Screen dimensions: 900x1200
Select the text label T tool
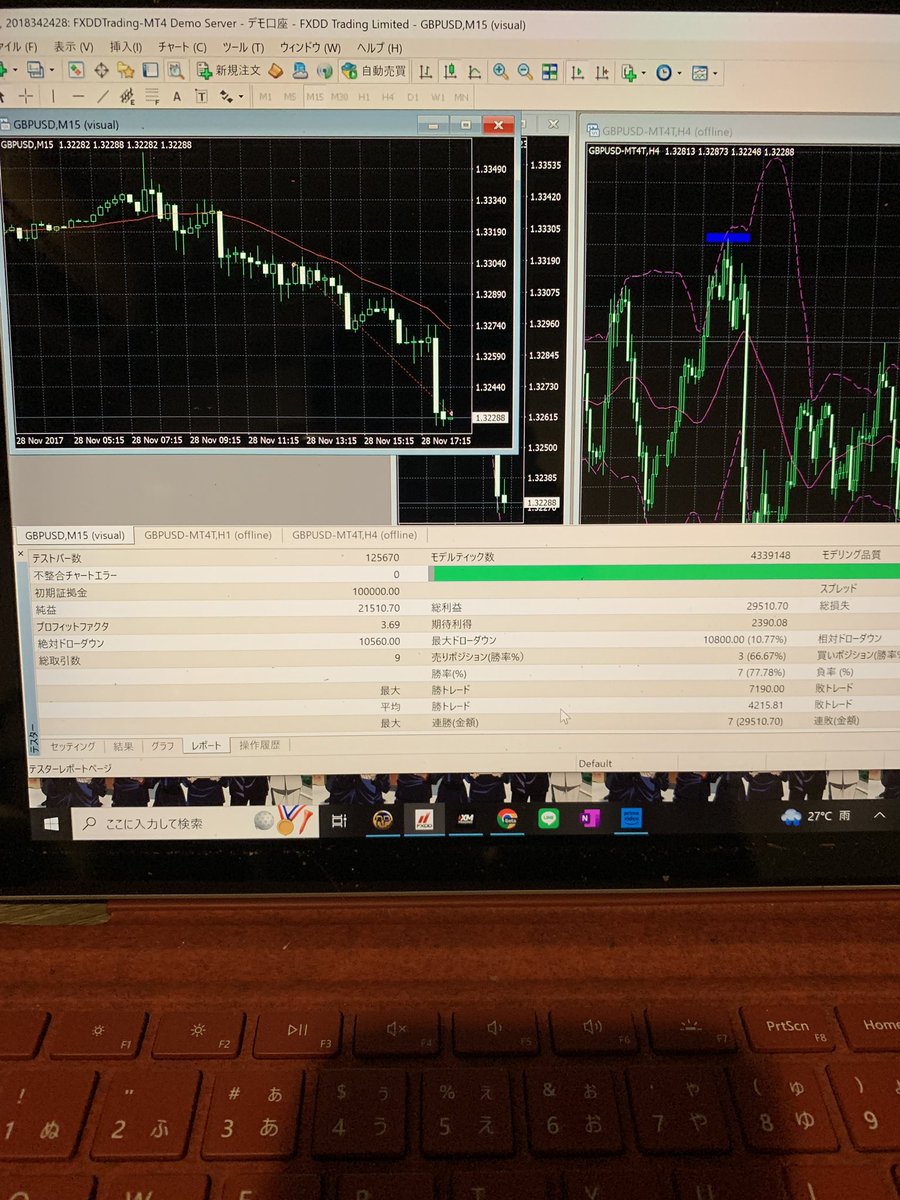201,97
